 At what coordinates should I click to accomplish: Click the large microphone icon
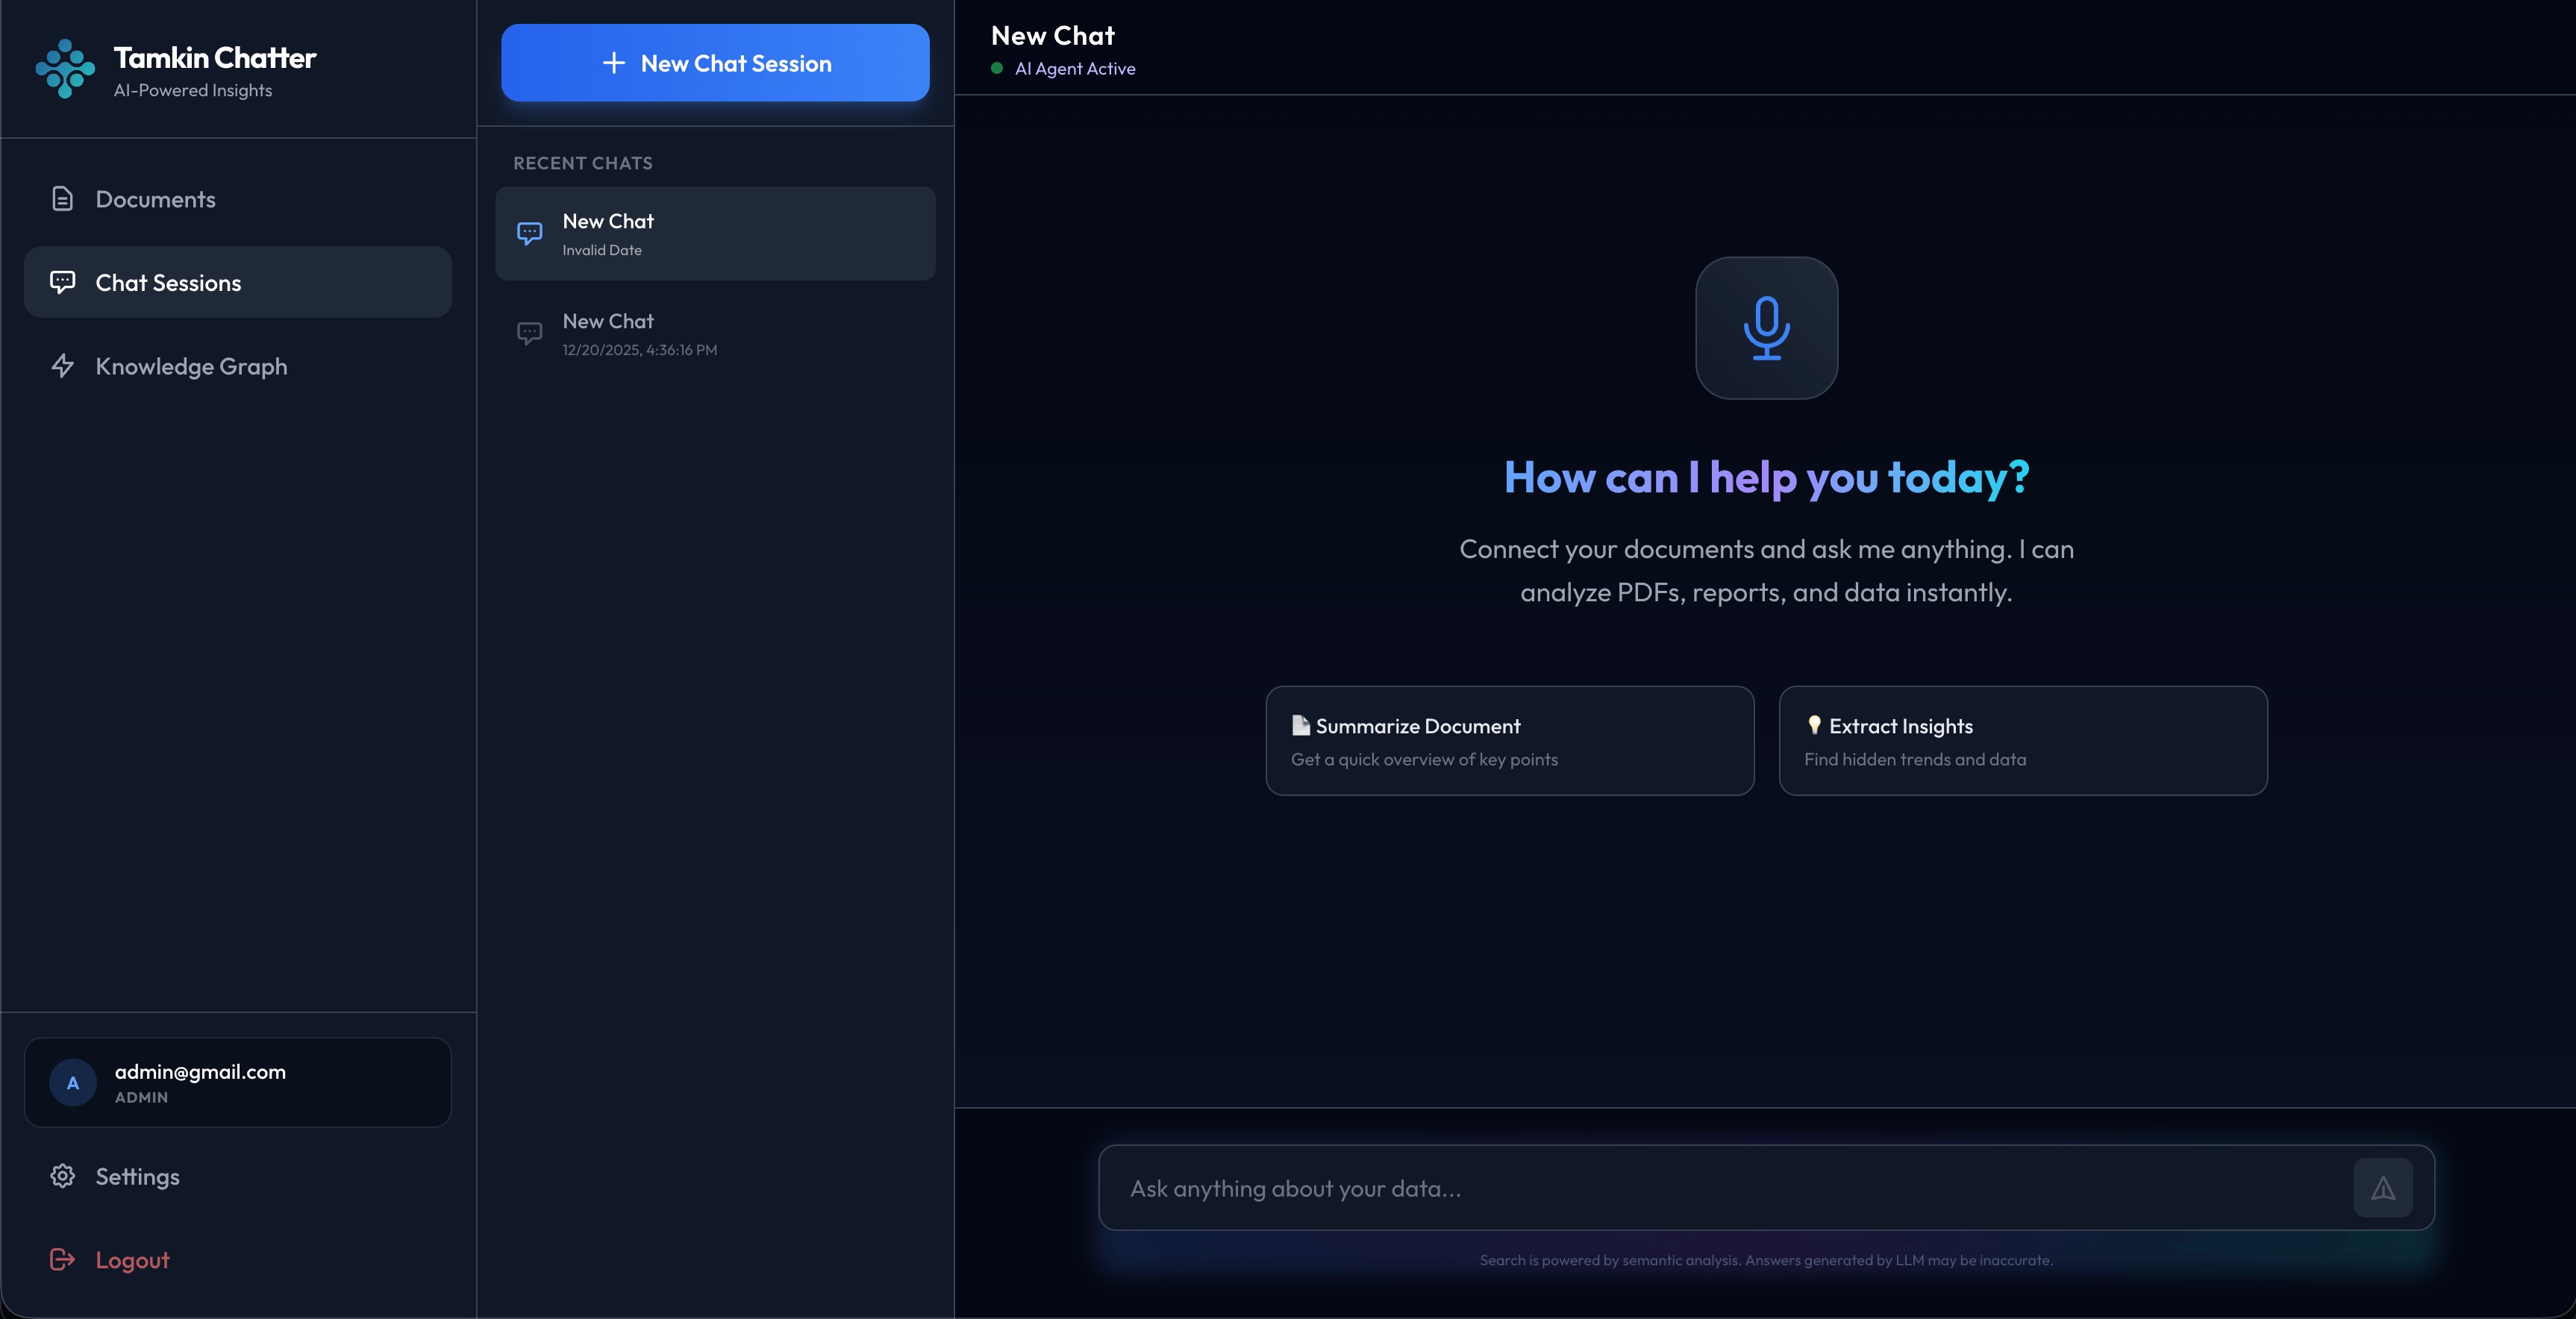[1766, 328]
